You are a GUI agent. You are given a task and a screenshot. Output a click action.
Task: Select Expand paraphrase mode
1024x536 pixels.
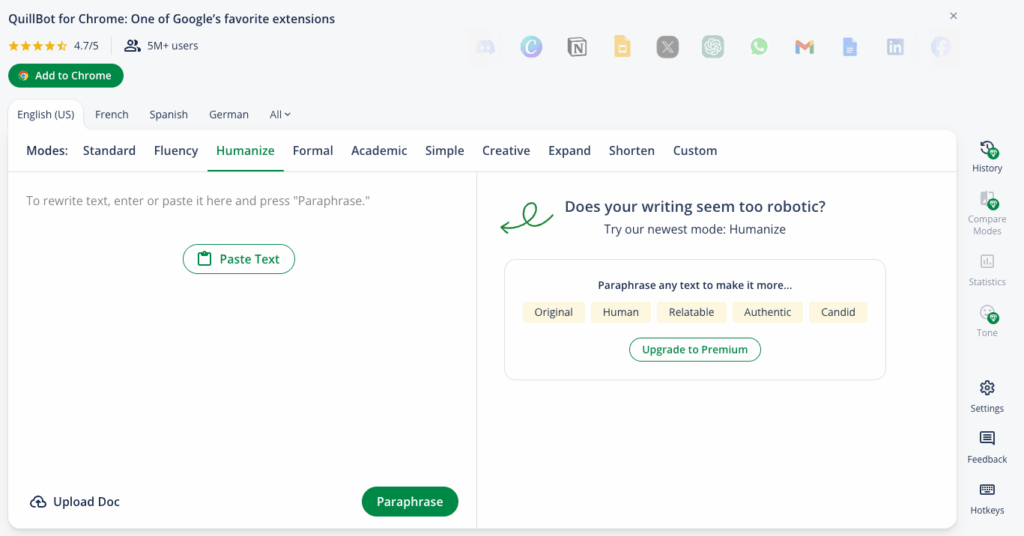click(x=569, y=151)
